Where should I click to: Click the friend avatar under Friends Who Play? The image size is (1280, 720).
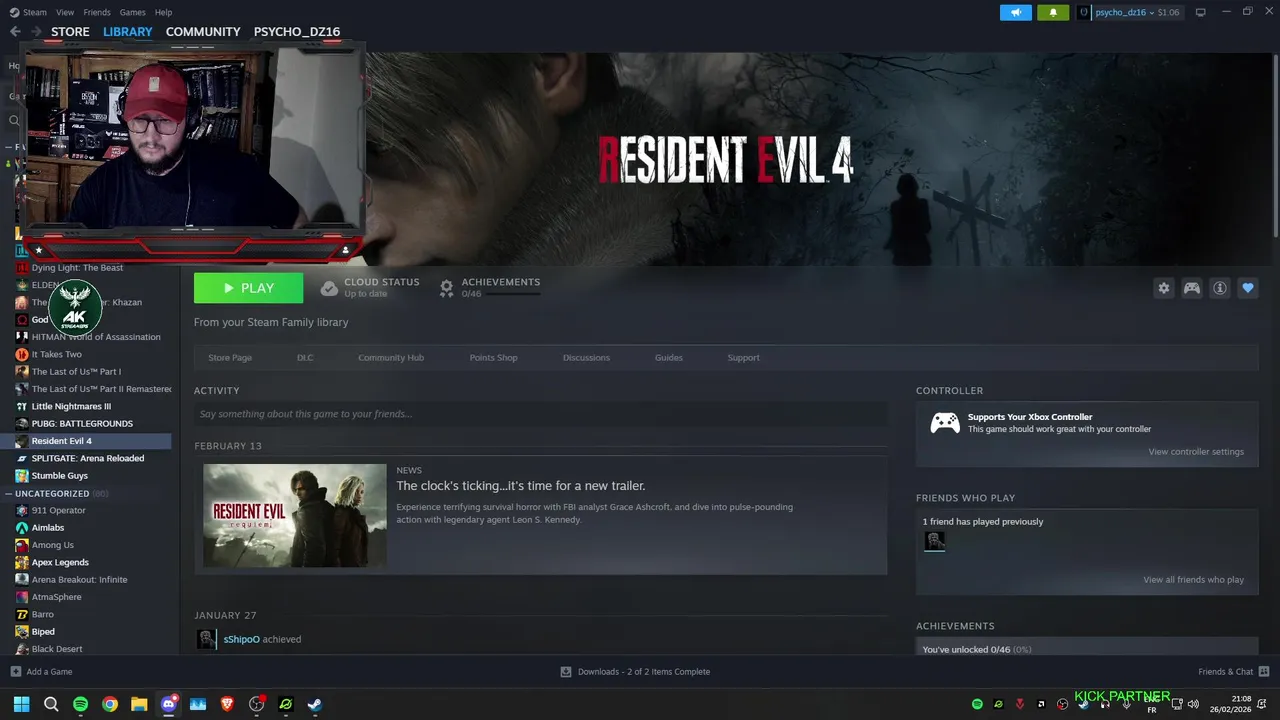934,541
